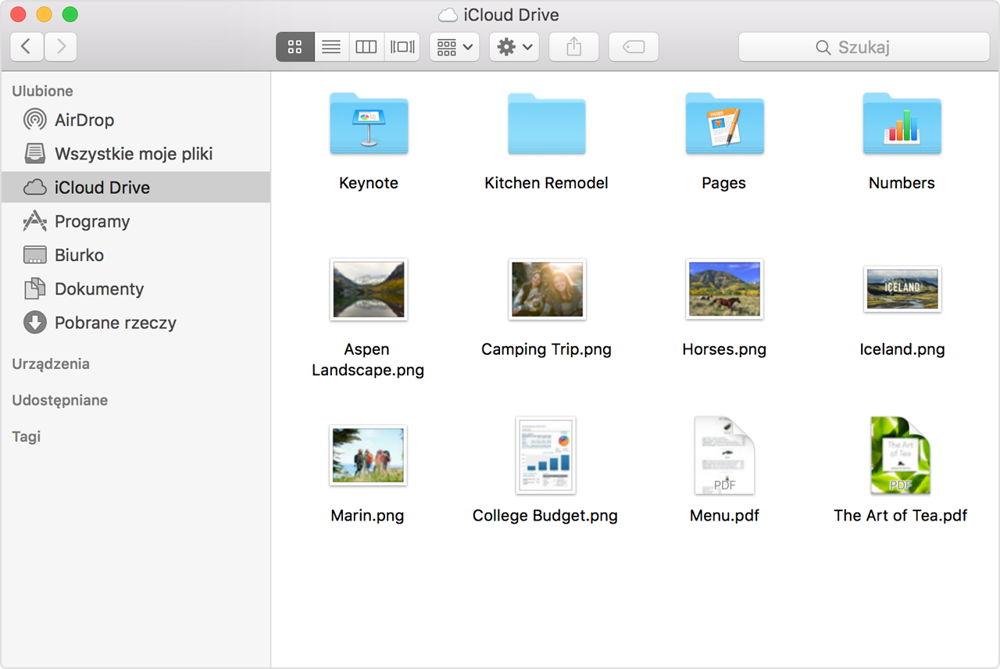Click the Share button in toolbar
Viewport: 1000px width, 669px height.
(x=574, y=47)
